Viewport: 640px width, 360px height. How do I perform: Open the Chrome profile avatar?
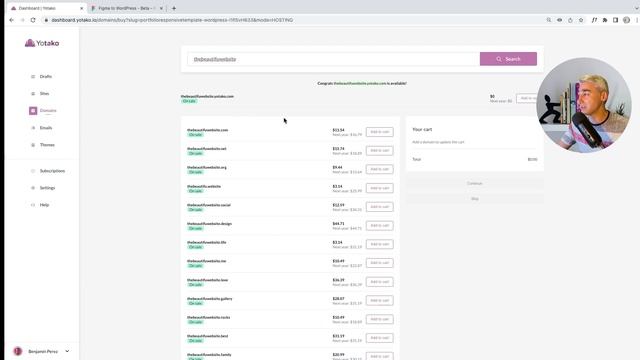tap(627, 20)
